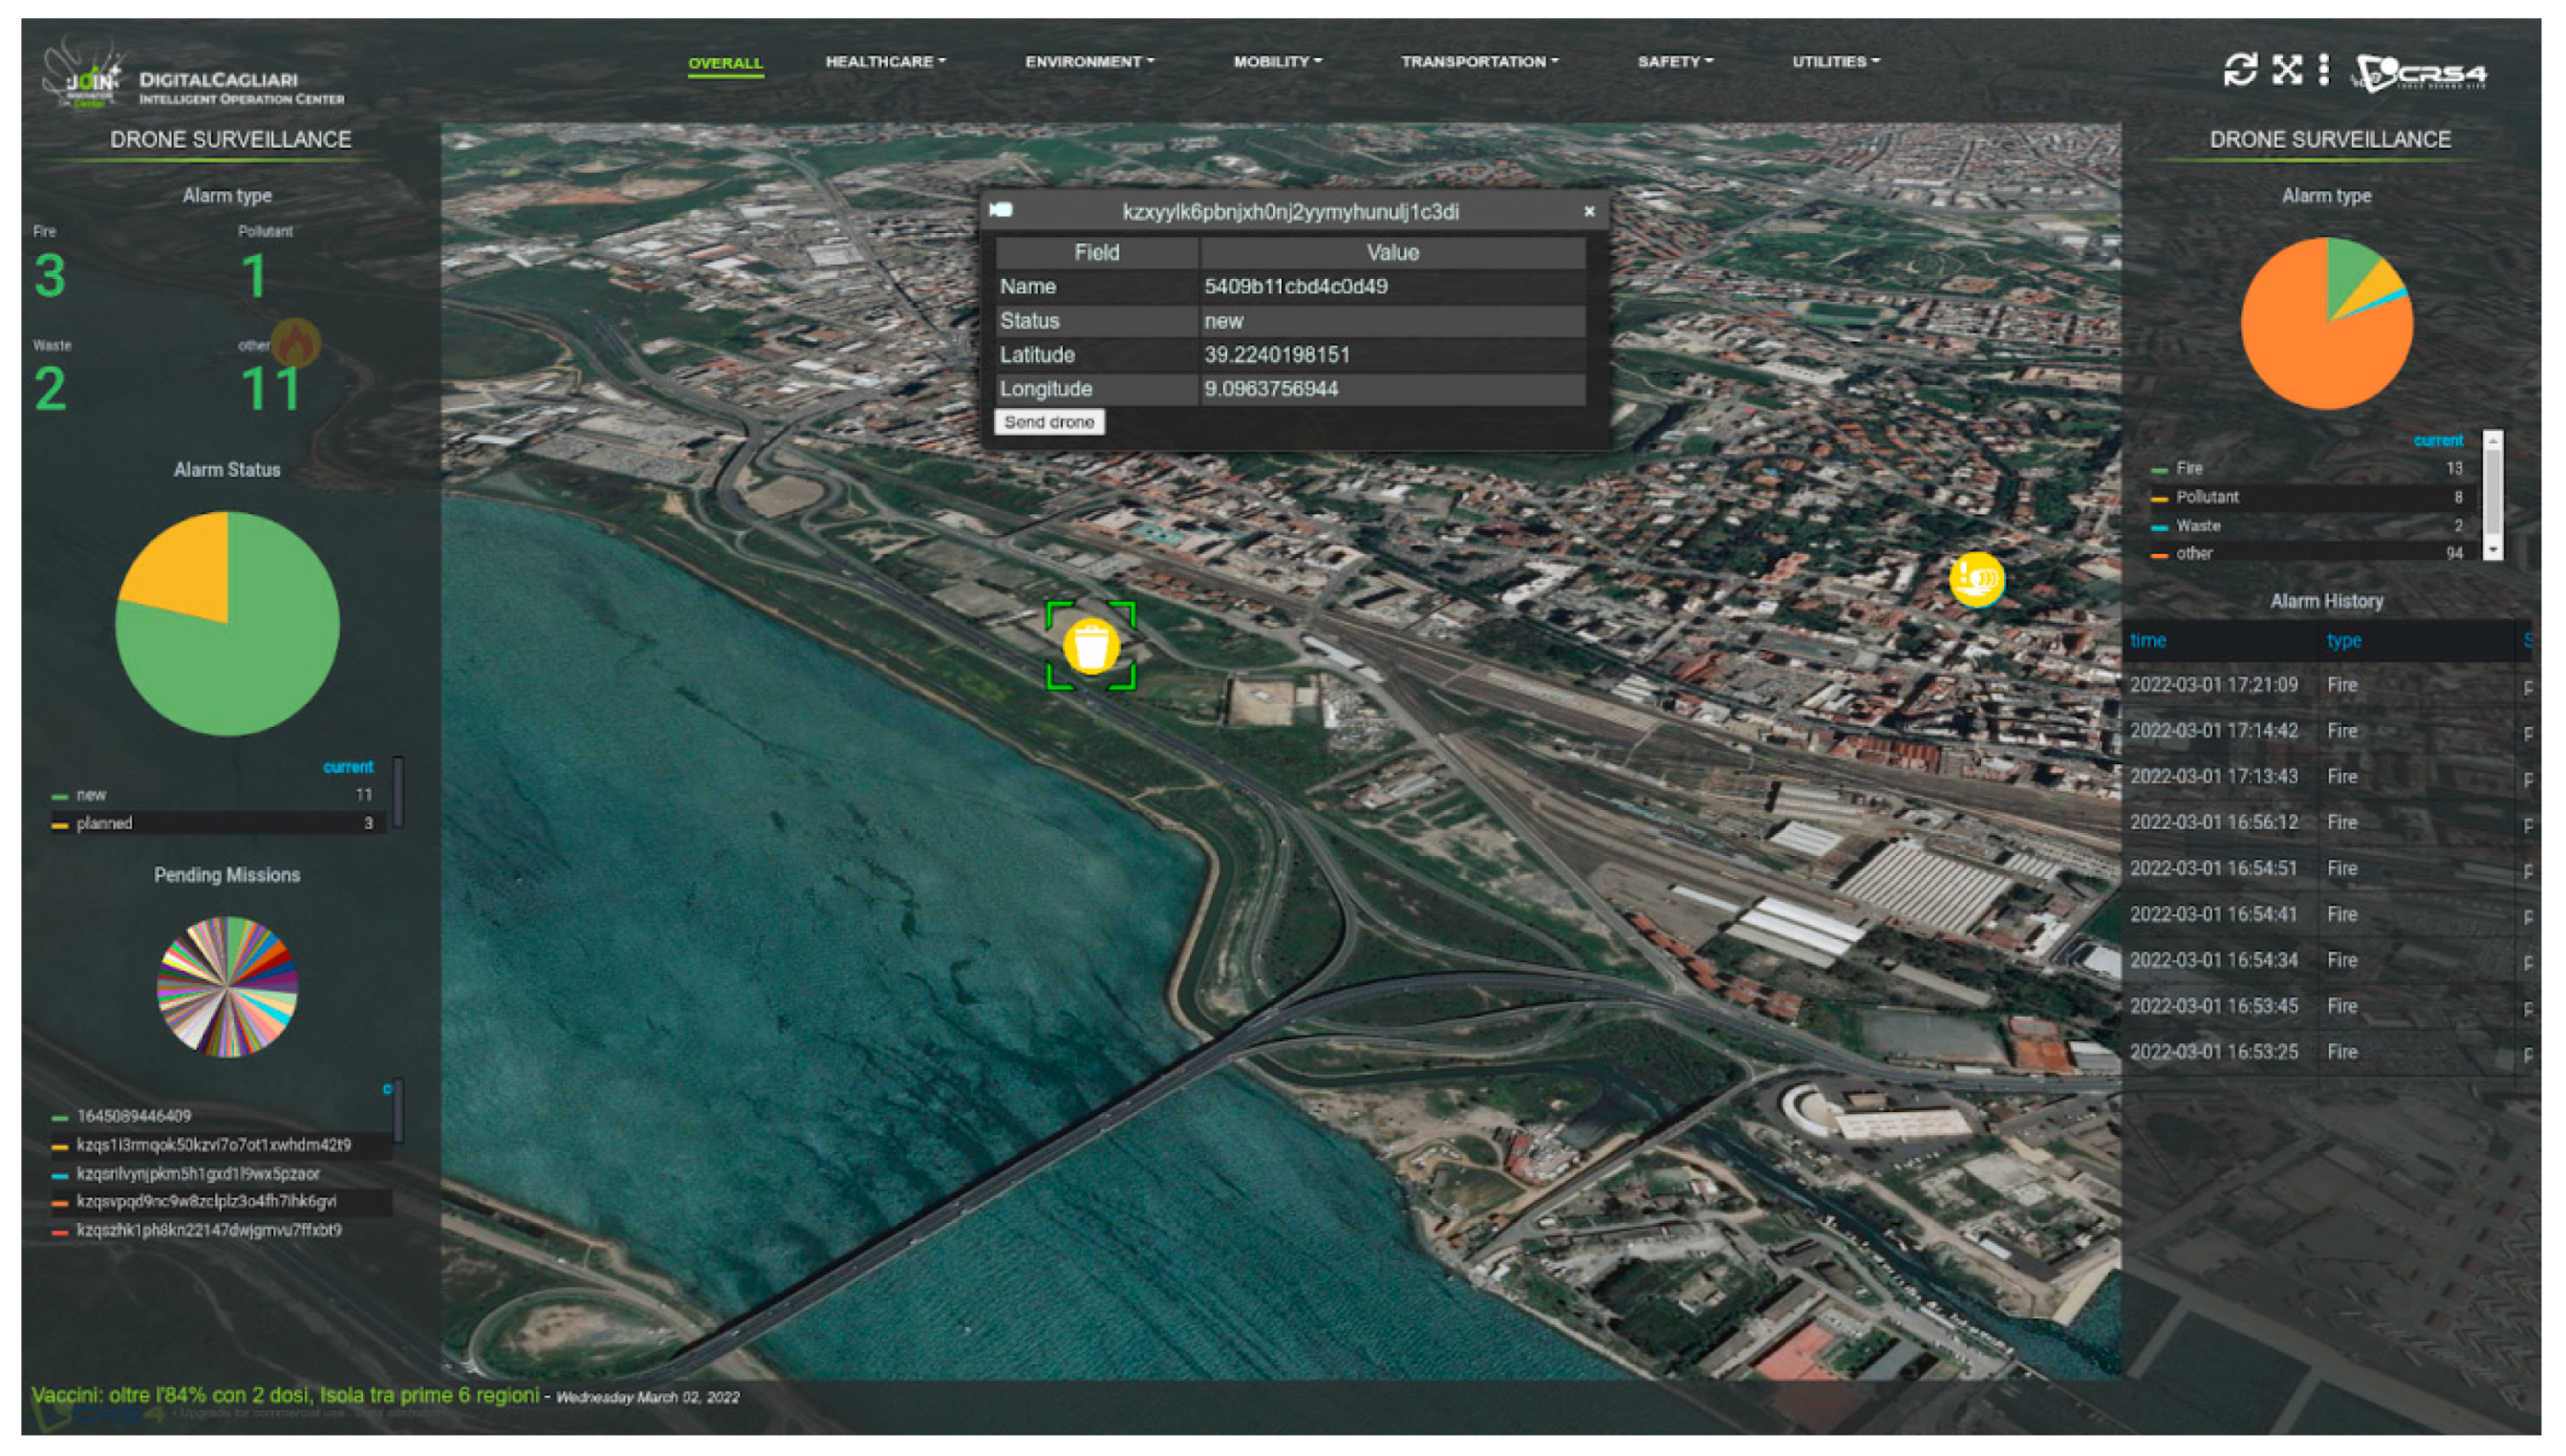The height and width of the screenshot is (1456, 2566).
Task: Click the fire alarm flame icon
Action: [295, 343]
